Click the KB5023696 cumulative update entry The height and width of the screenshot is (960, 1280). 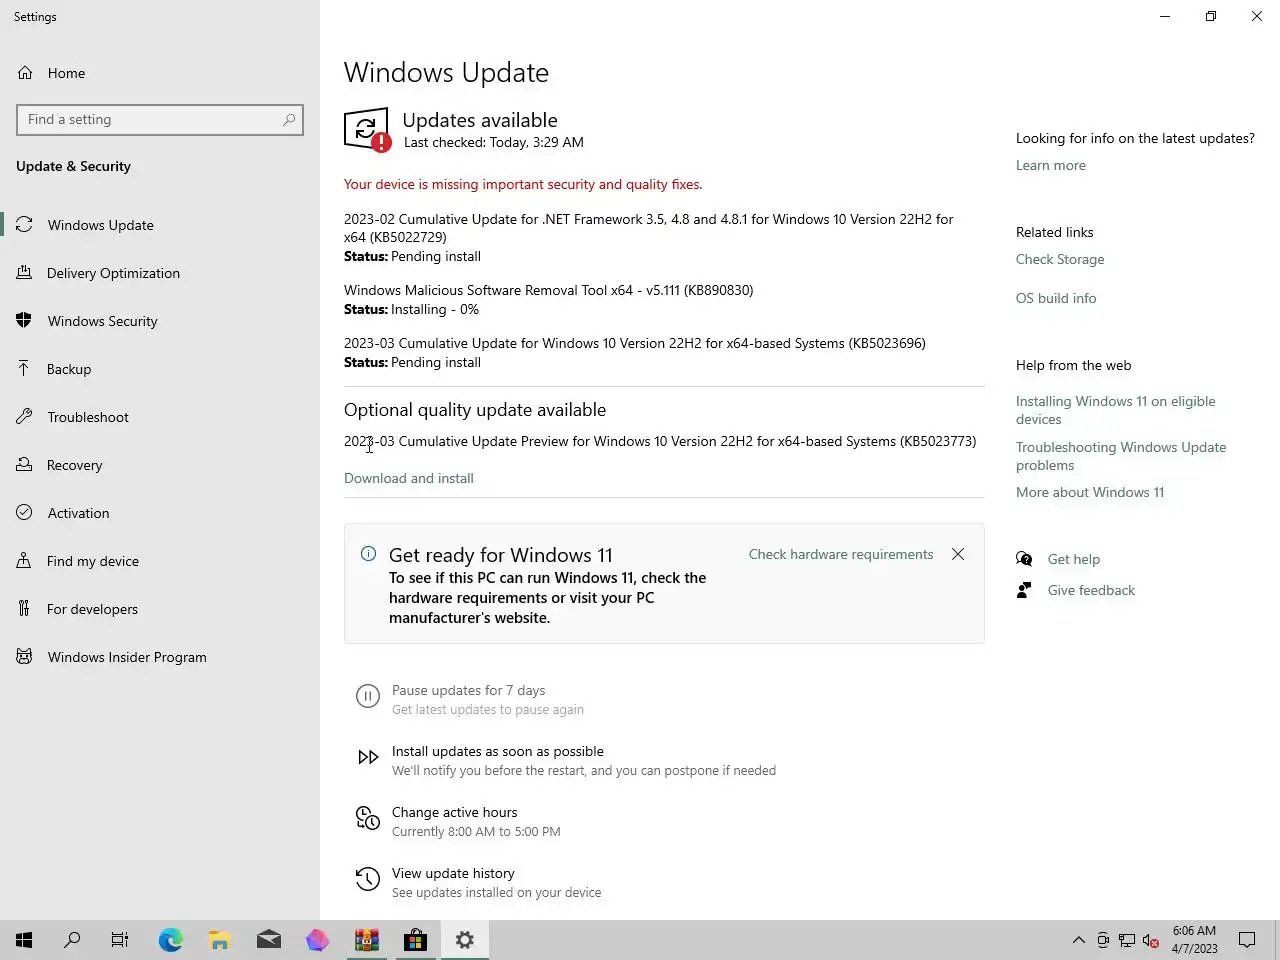(x=635, y=343)
